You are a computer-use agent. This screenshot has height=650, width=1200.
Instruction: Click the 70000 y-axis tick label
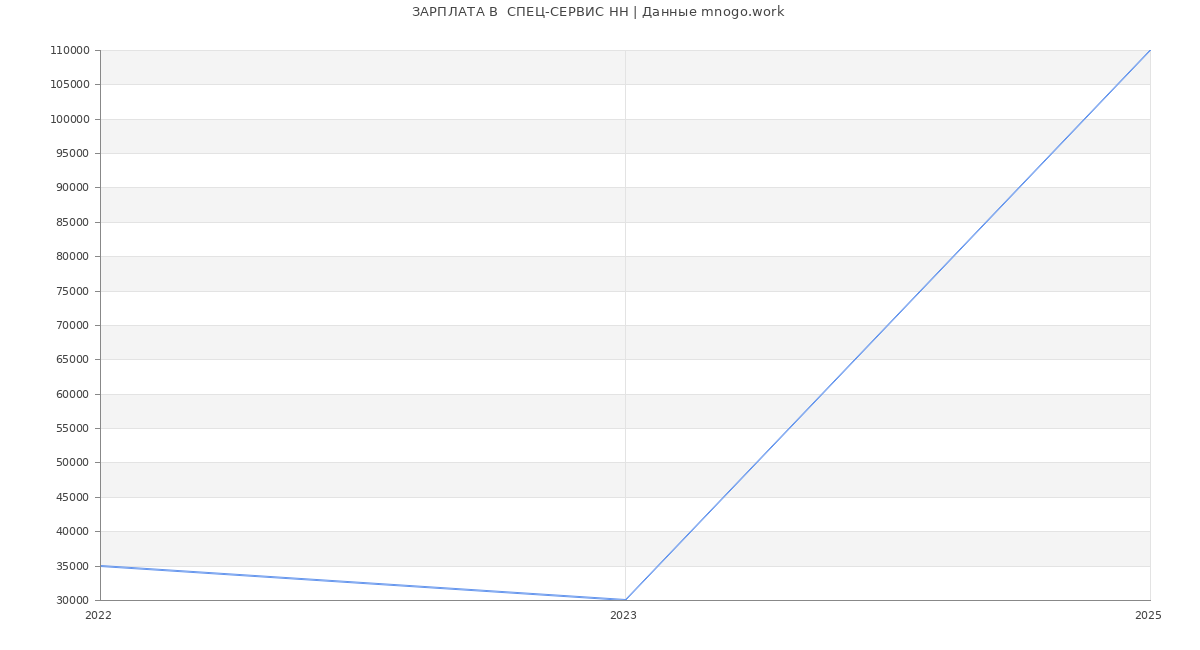pos(72,325)
